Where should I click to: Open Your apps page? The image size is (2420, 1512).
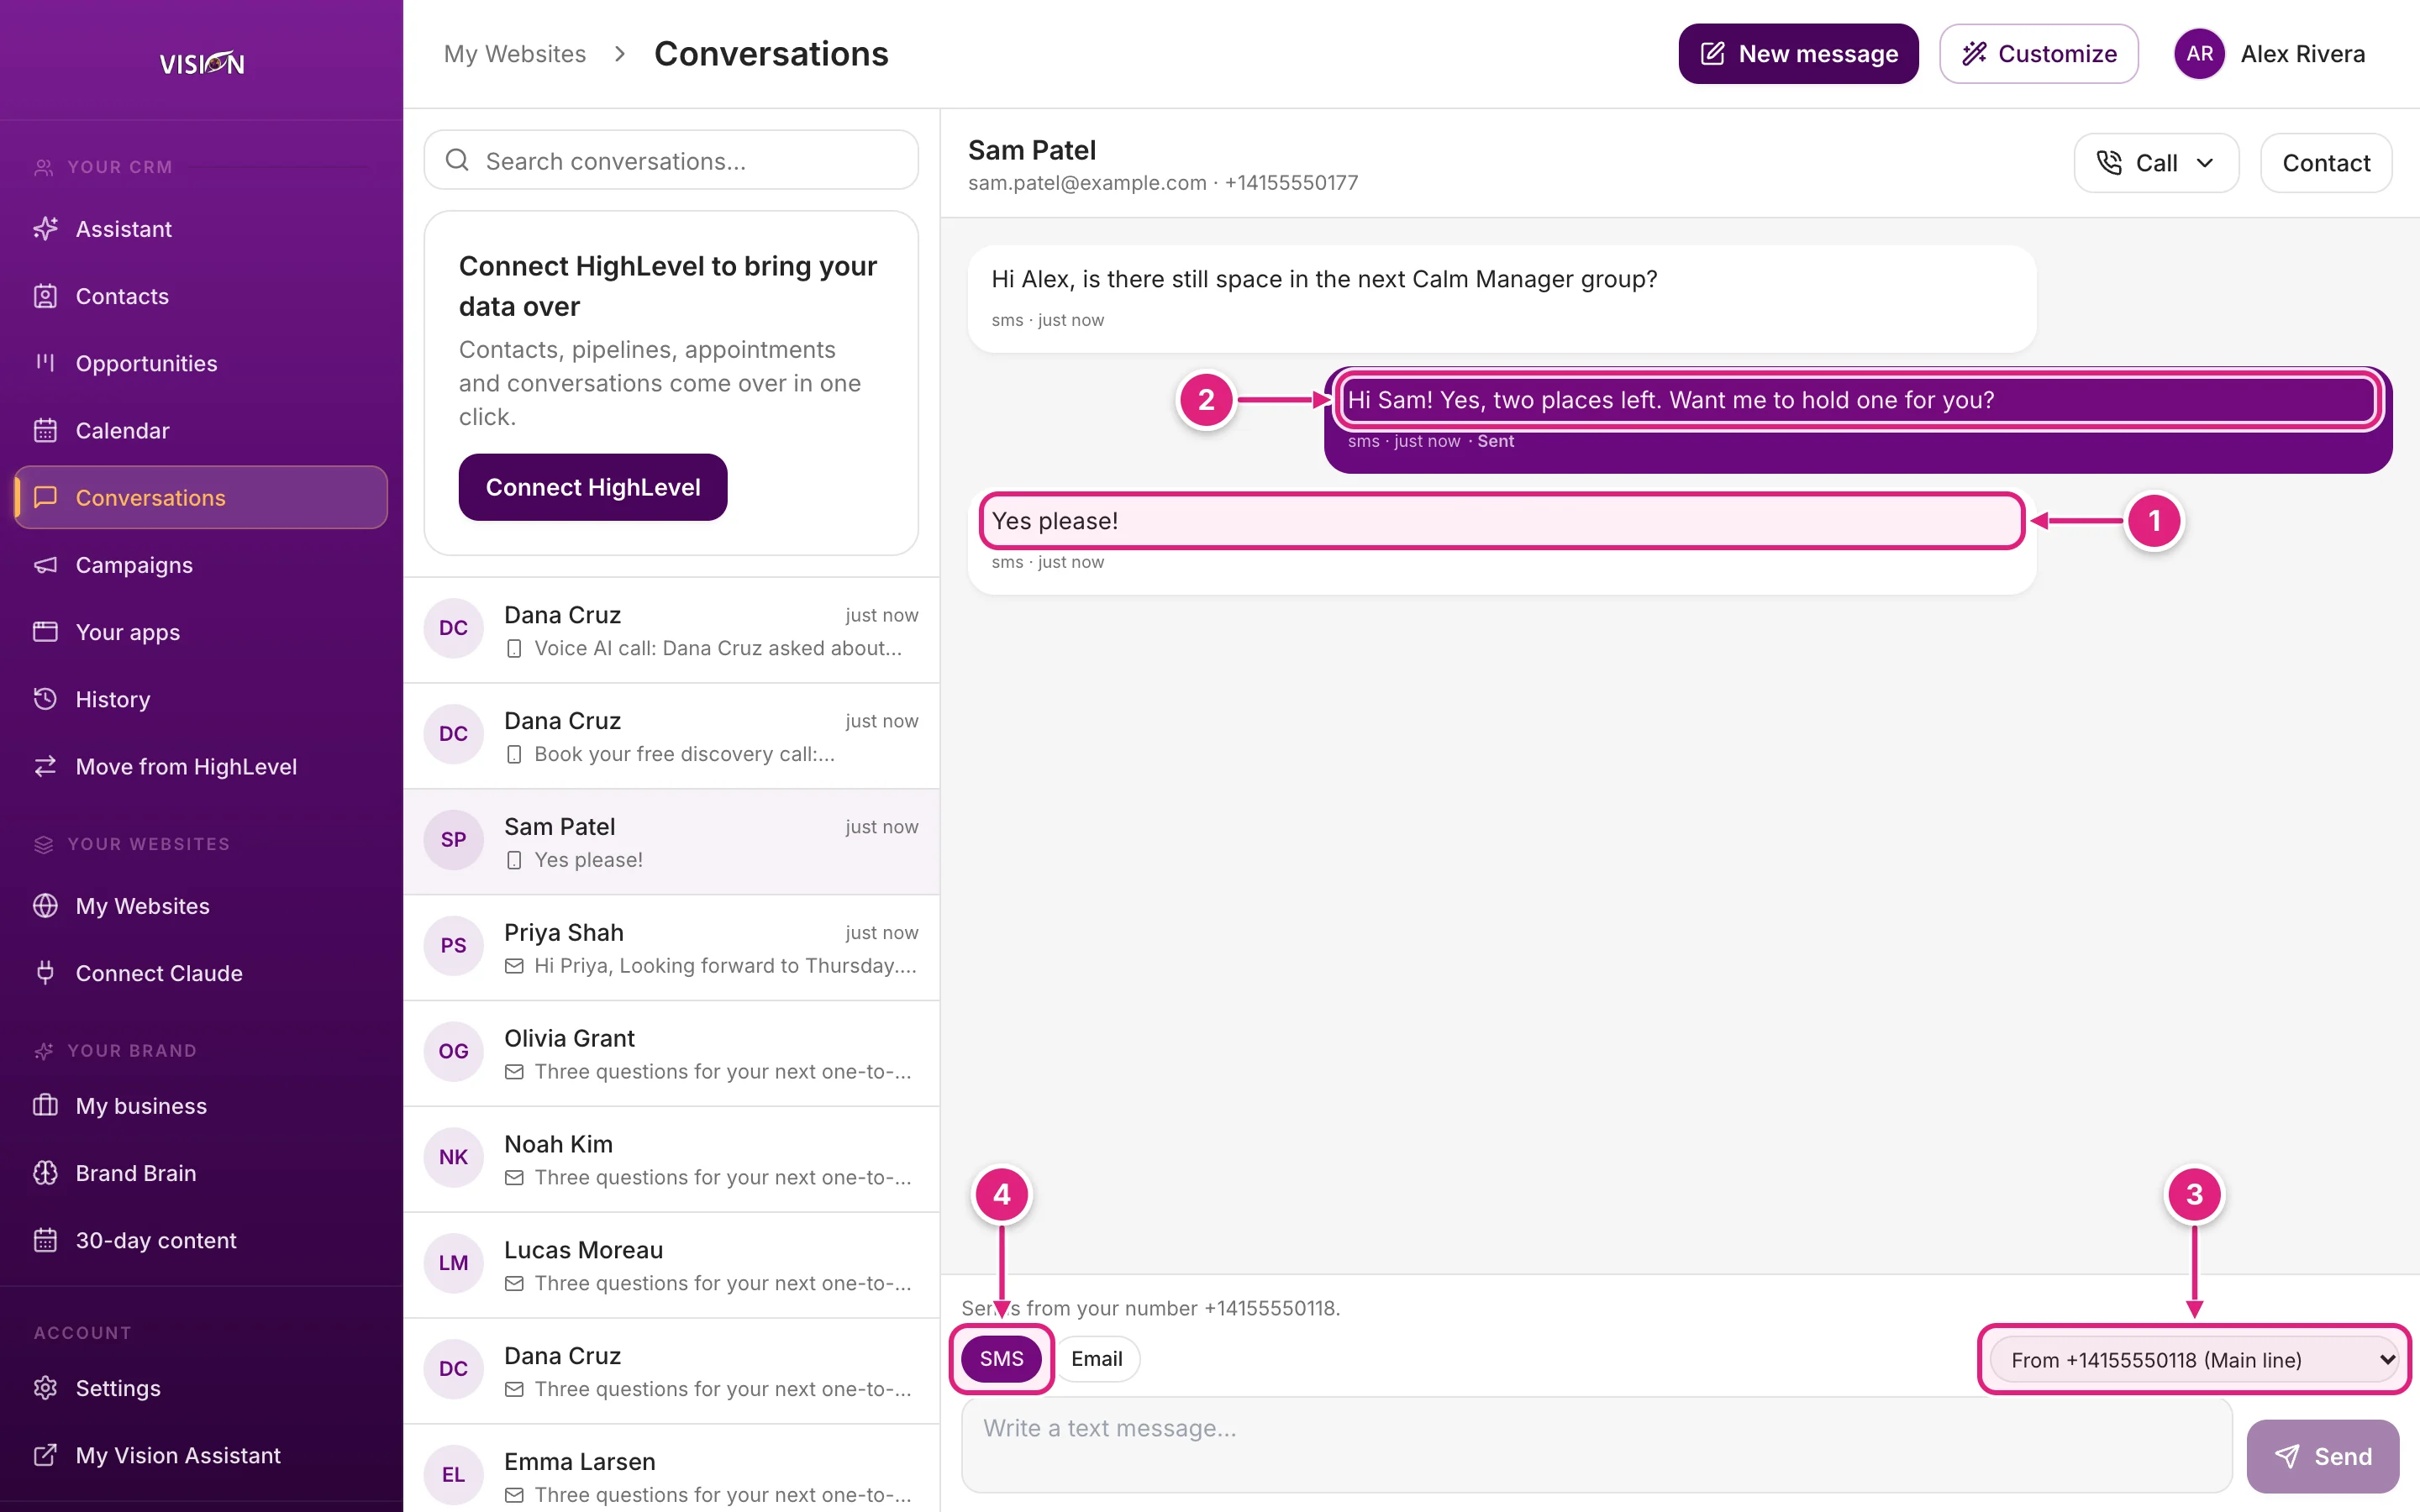tap(201, 631)
